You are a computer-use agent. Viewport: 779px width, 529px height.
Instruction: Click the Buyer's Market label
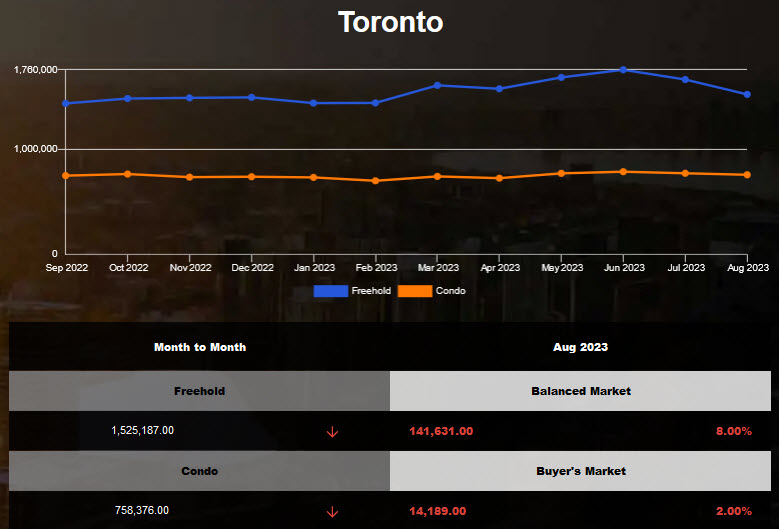tap(581, 471)
